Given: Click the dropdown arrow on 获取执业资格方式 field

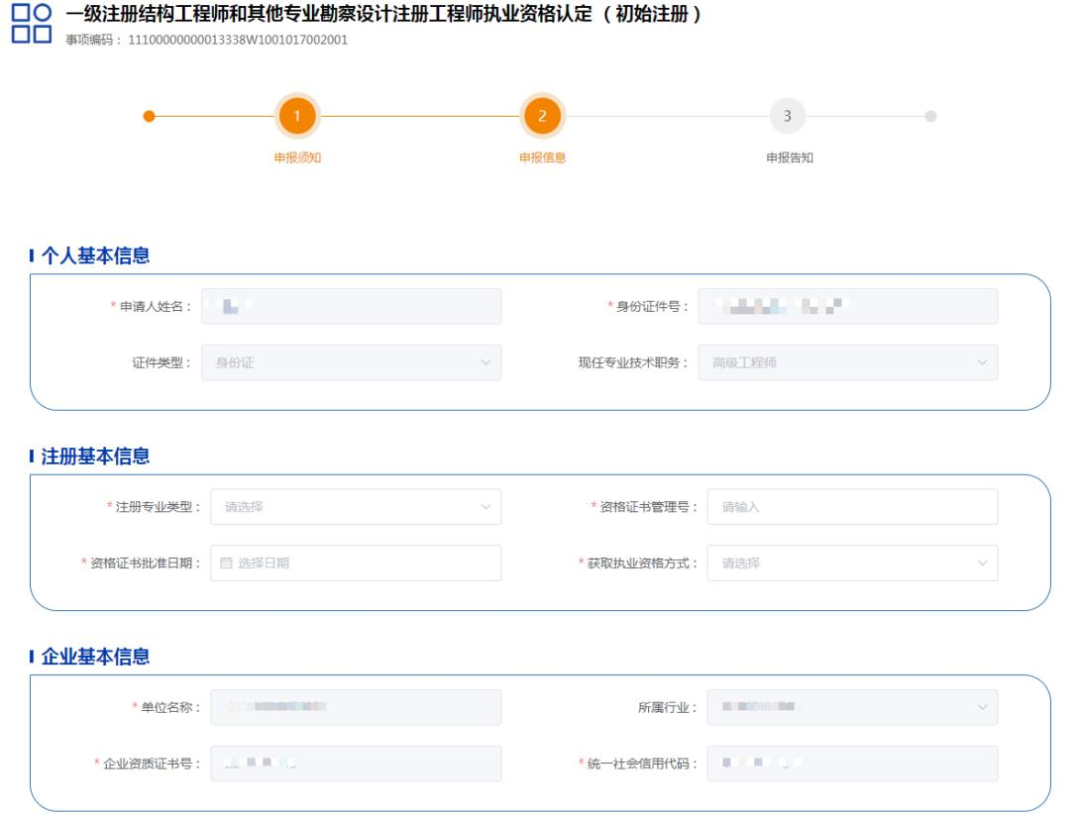Looking at the screenshot, I should coord(982,563).
